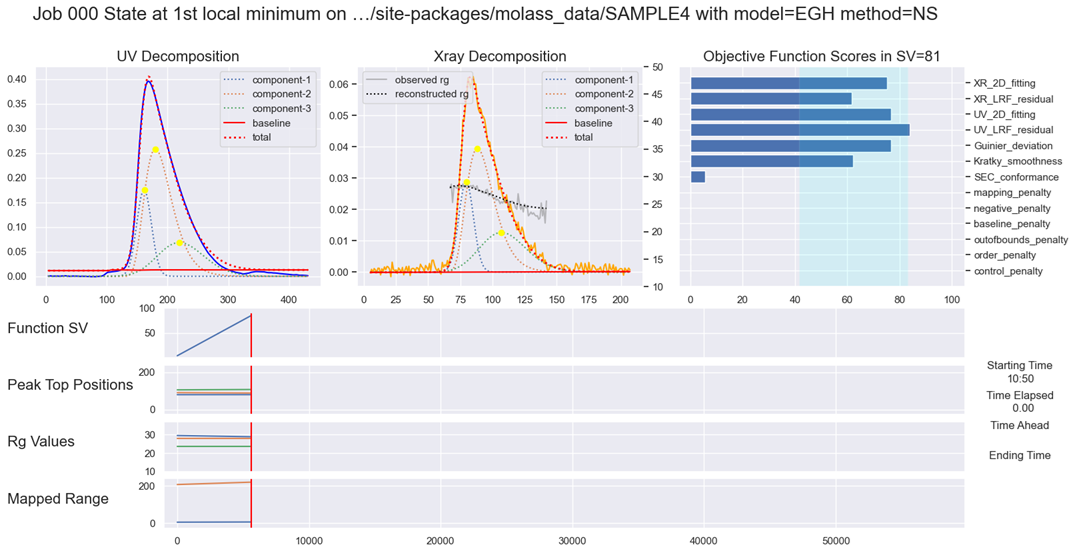The height and width of the screenshot is (553, 1075).
Task: Click the Objective Function Scores title
Action: 821,57
